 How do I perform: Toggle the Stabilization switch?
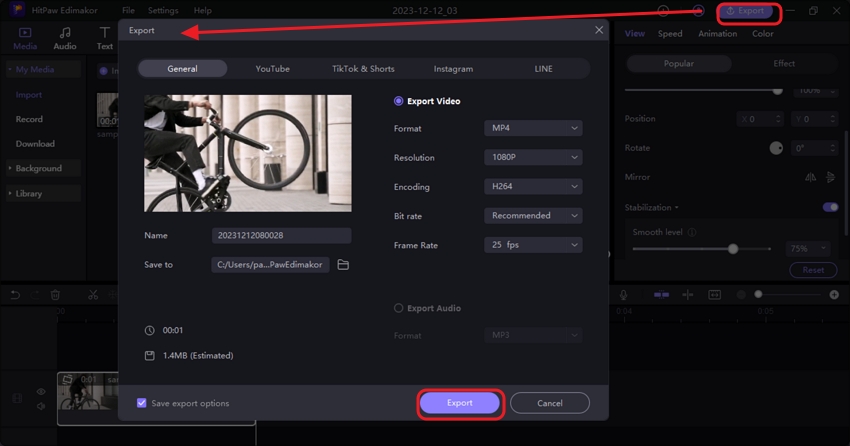click(x=830, y=207)
